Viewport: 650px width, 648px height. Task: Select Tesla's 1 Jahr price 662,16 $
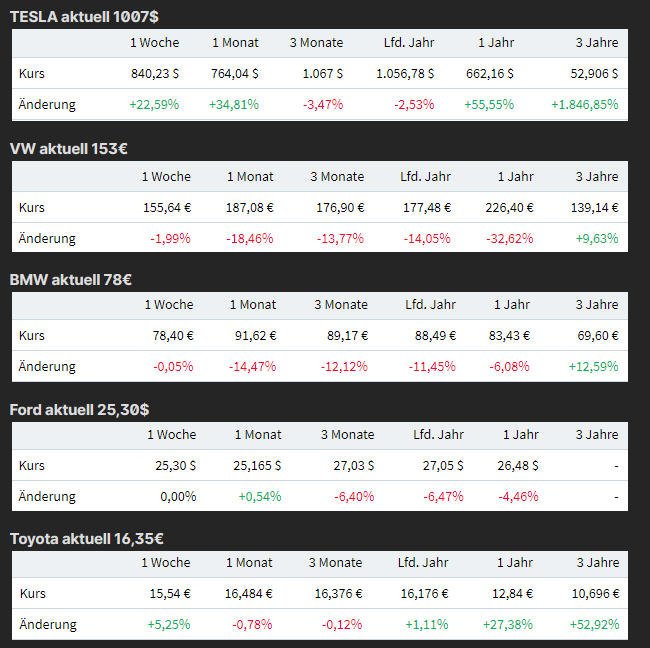(x=490, y=73)
